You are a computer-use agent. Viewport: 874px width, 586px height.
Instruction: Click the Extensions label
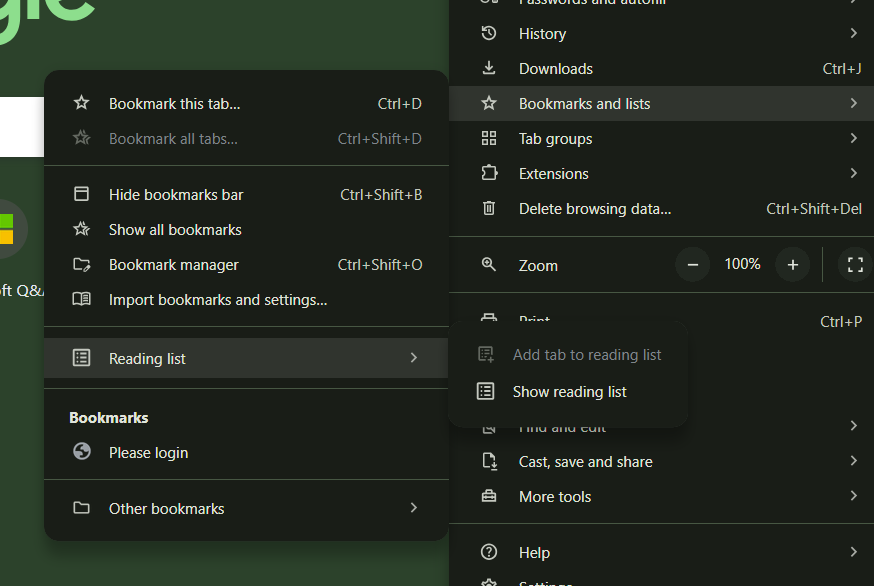pyautogui.click(x=553, y=174)
